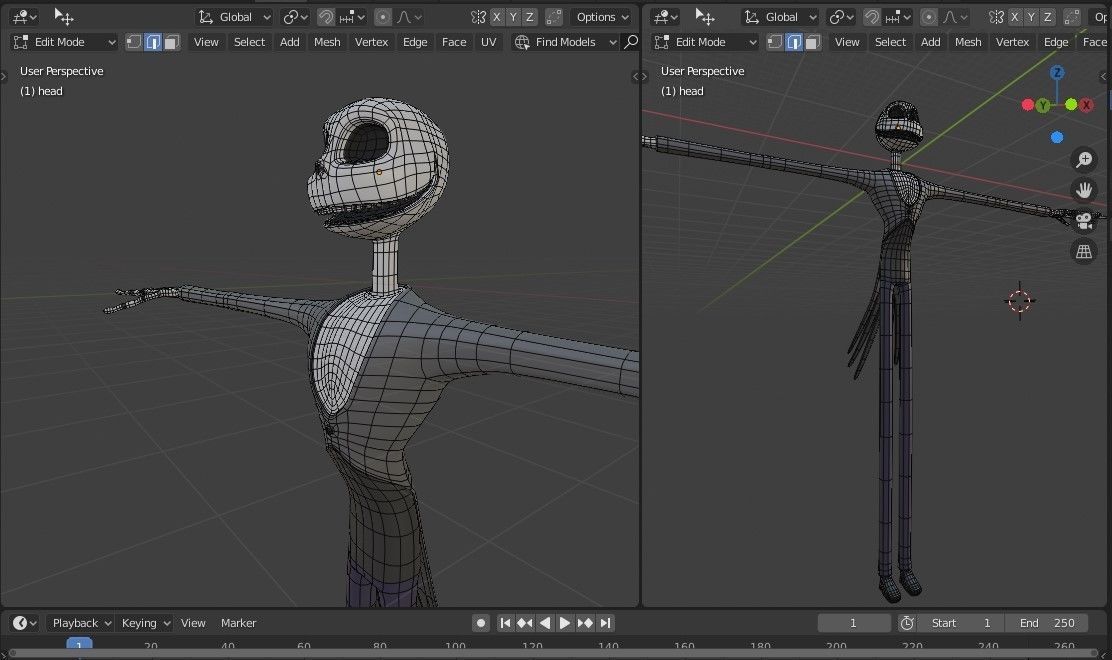Click the zoom view magnifier icon
Viewport: 1112px width, 660px height.
click(x=1084, y=160)
